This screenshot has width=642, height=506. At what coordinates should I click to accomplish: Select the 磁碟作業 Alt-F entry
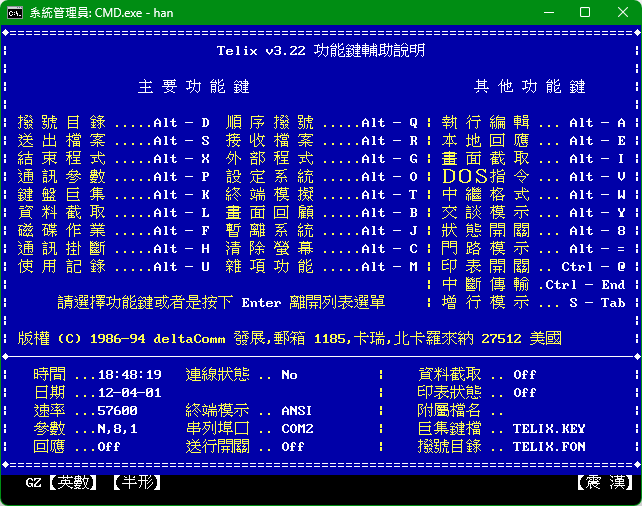coord(114,230)
